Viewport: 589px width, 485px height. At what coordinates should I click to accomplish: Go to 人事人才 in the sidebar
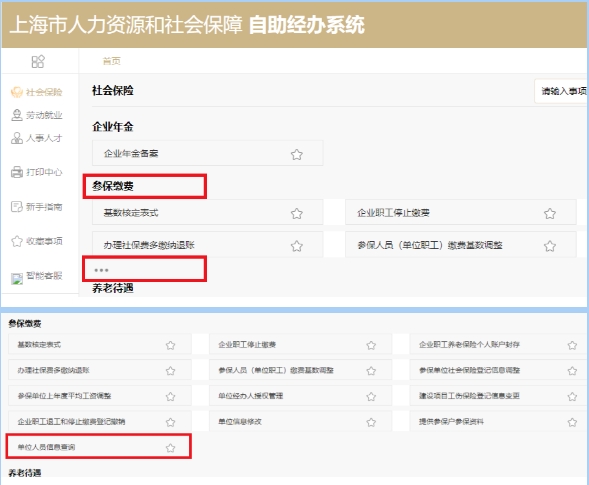click(x=37, y=138)
